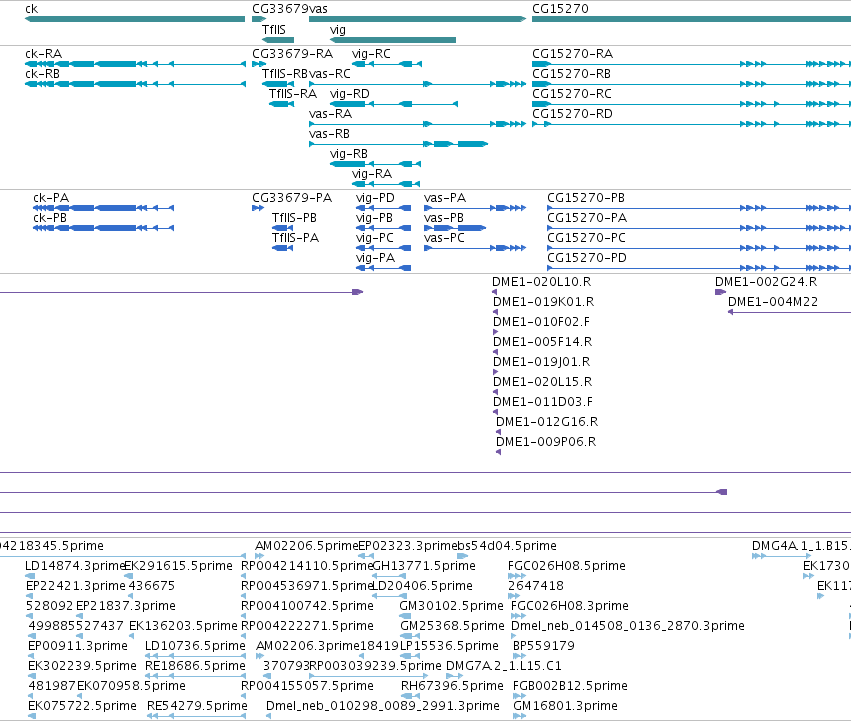Click the DME1-019J01.R feature label
The image size is (851, 721).
542,363
